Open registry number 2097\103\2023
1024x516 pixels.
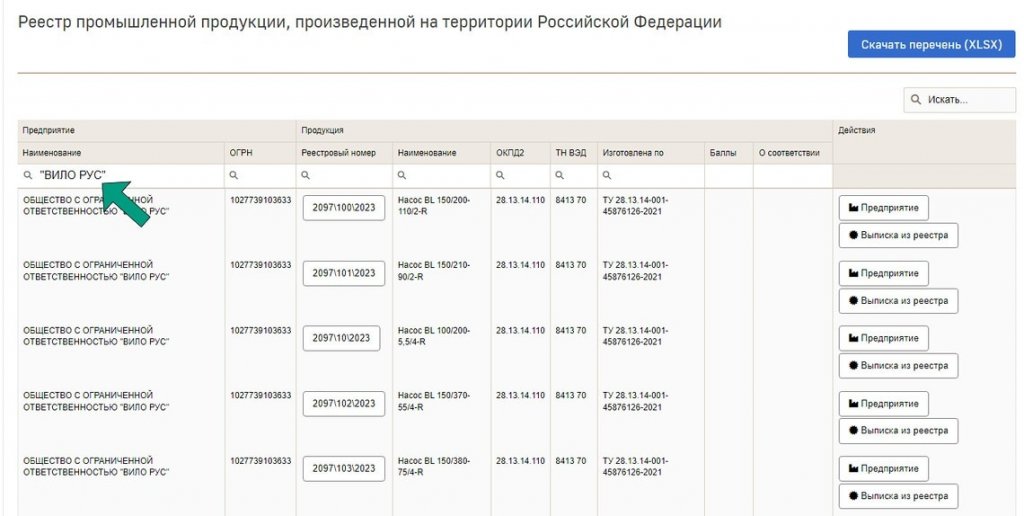click(344, 468)
